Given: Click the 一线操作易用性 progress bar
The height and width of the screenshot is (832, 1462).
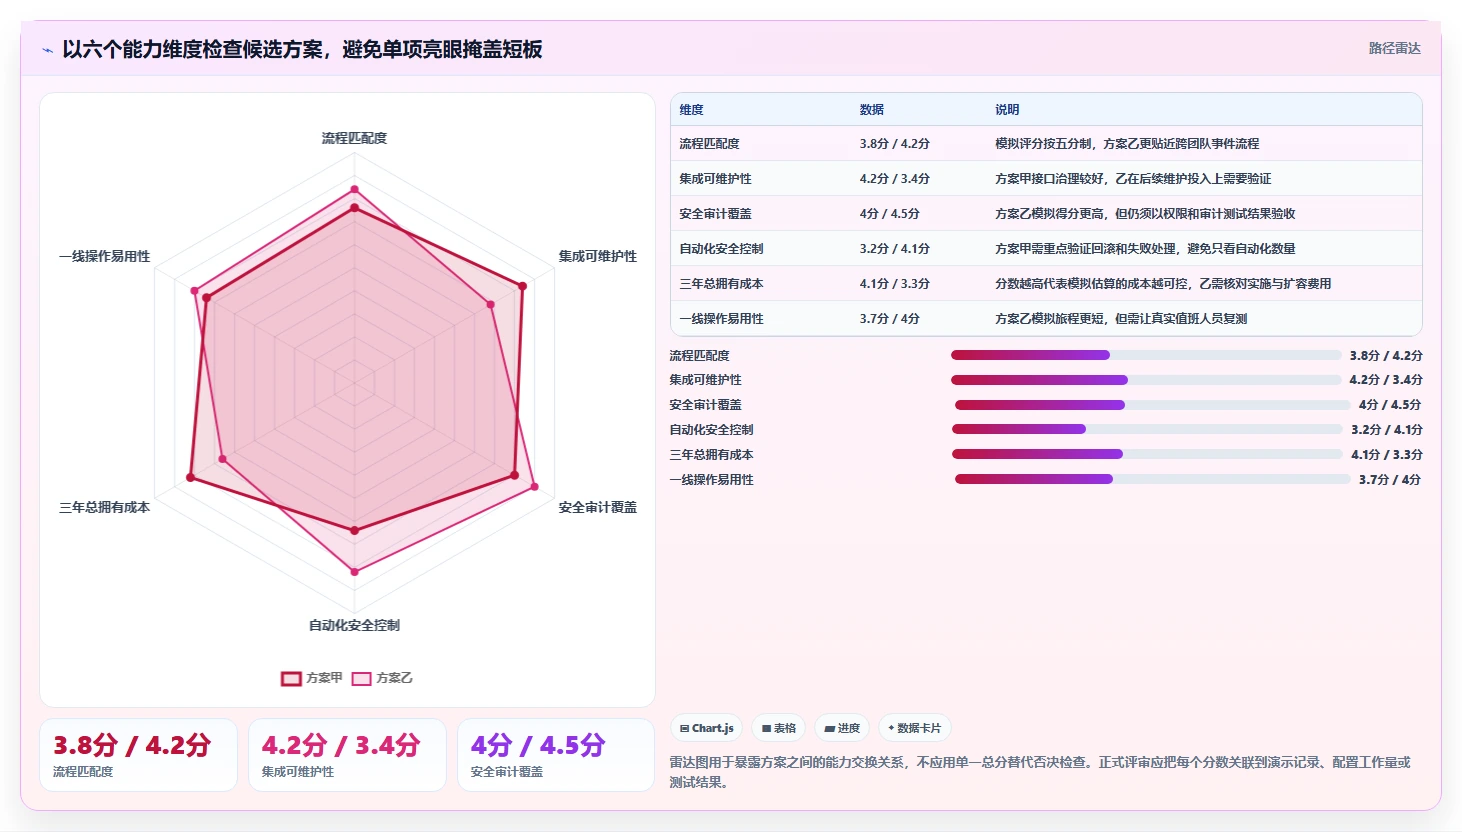Looking at the screenshot, I should (1153, 479).
